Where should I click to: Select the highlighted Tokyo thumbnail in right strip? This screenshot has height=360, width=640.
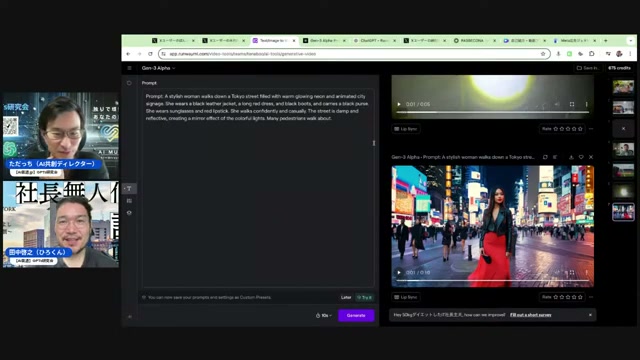point(623,212)
